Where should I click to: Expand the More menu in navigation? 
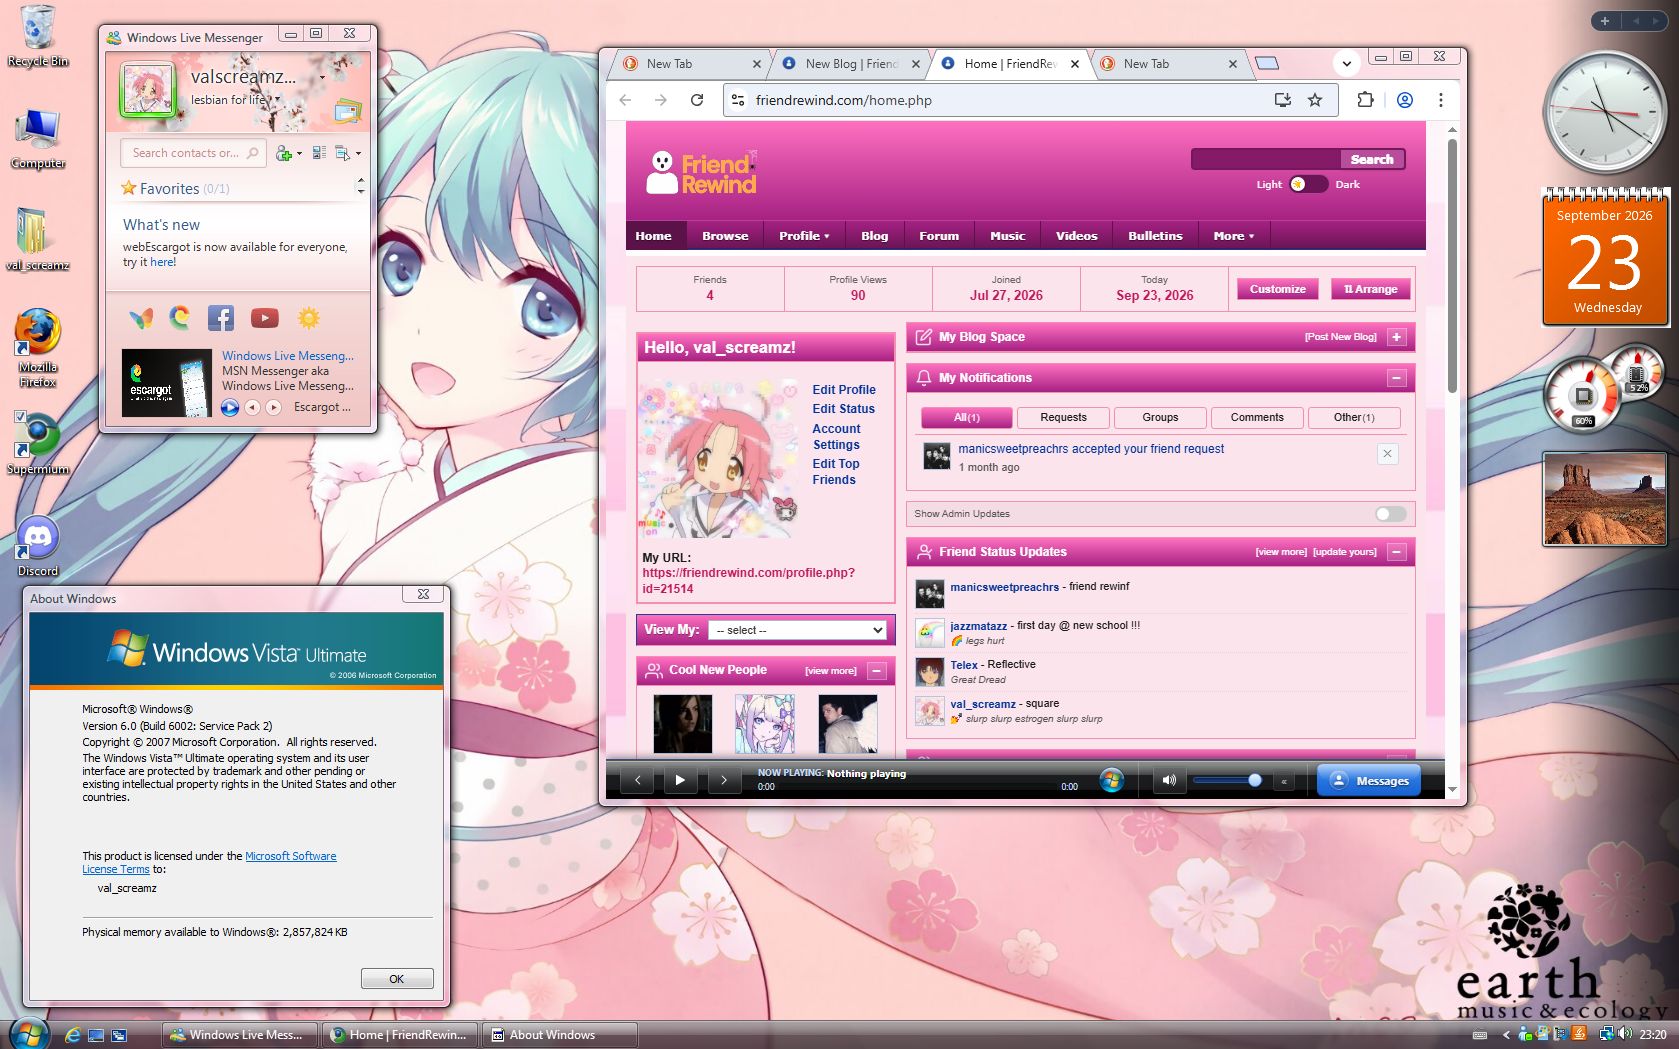[1233, 236]
